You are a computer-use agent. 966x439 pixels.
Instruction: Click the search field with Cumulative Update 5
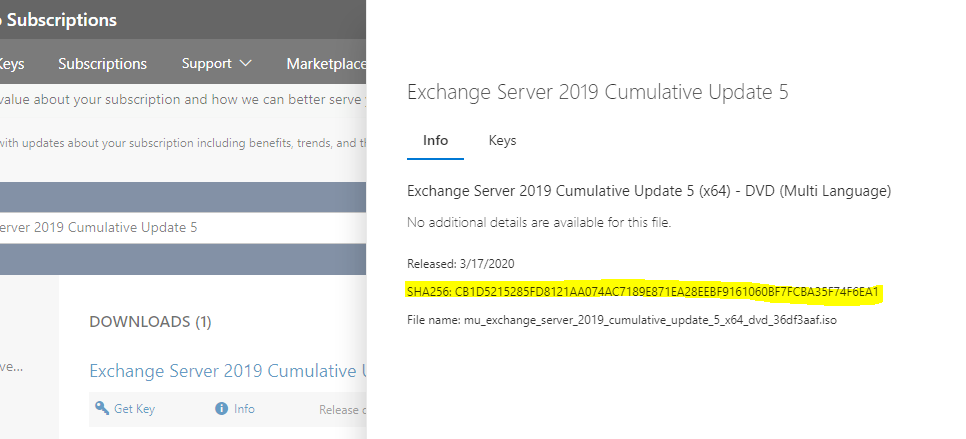[183, 227]
